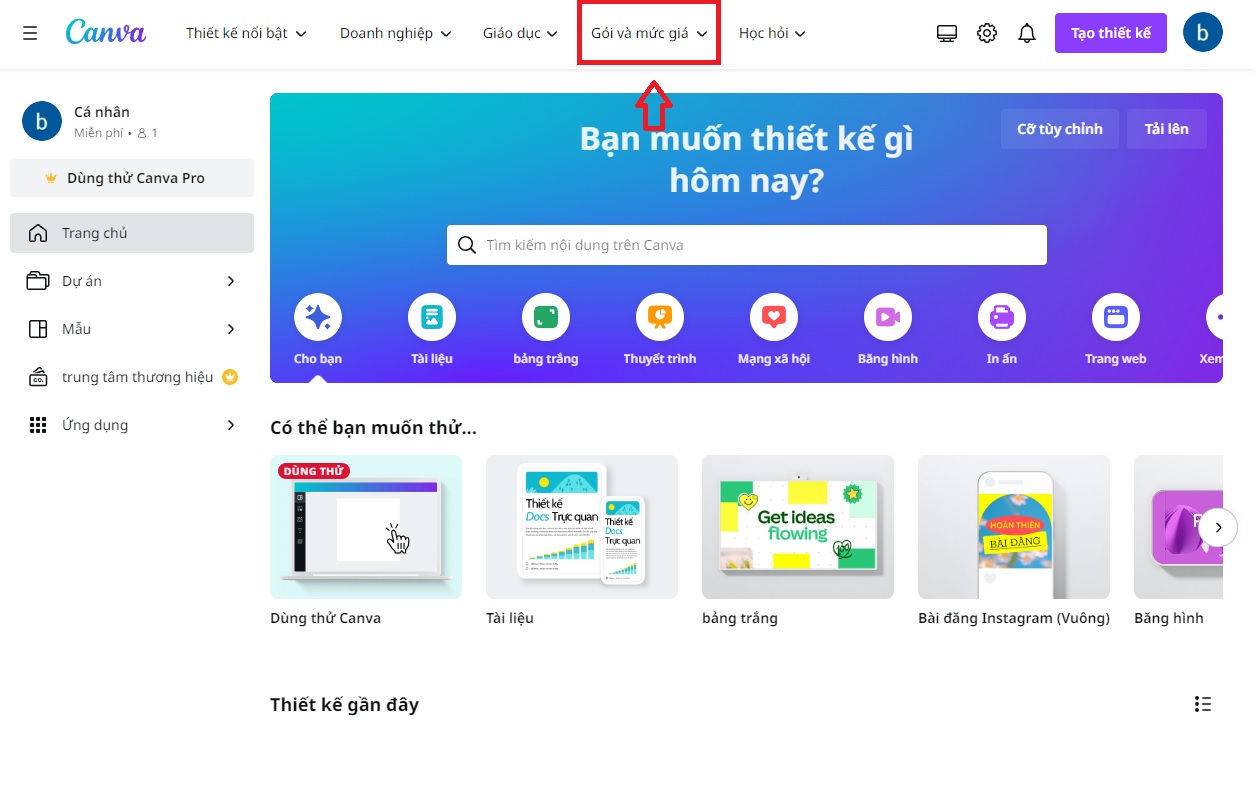Click the Ứng dụng grid icon
This screenshot has height=797, width=1255.
point(38,425)
